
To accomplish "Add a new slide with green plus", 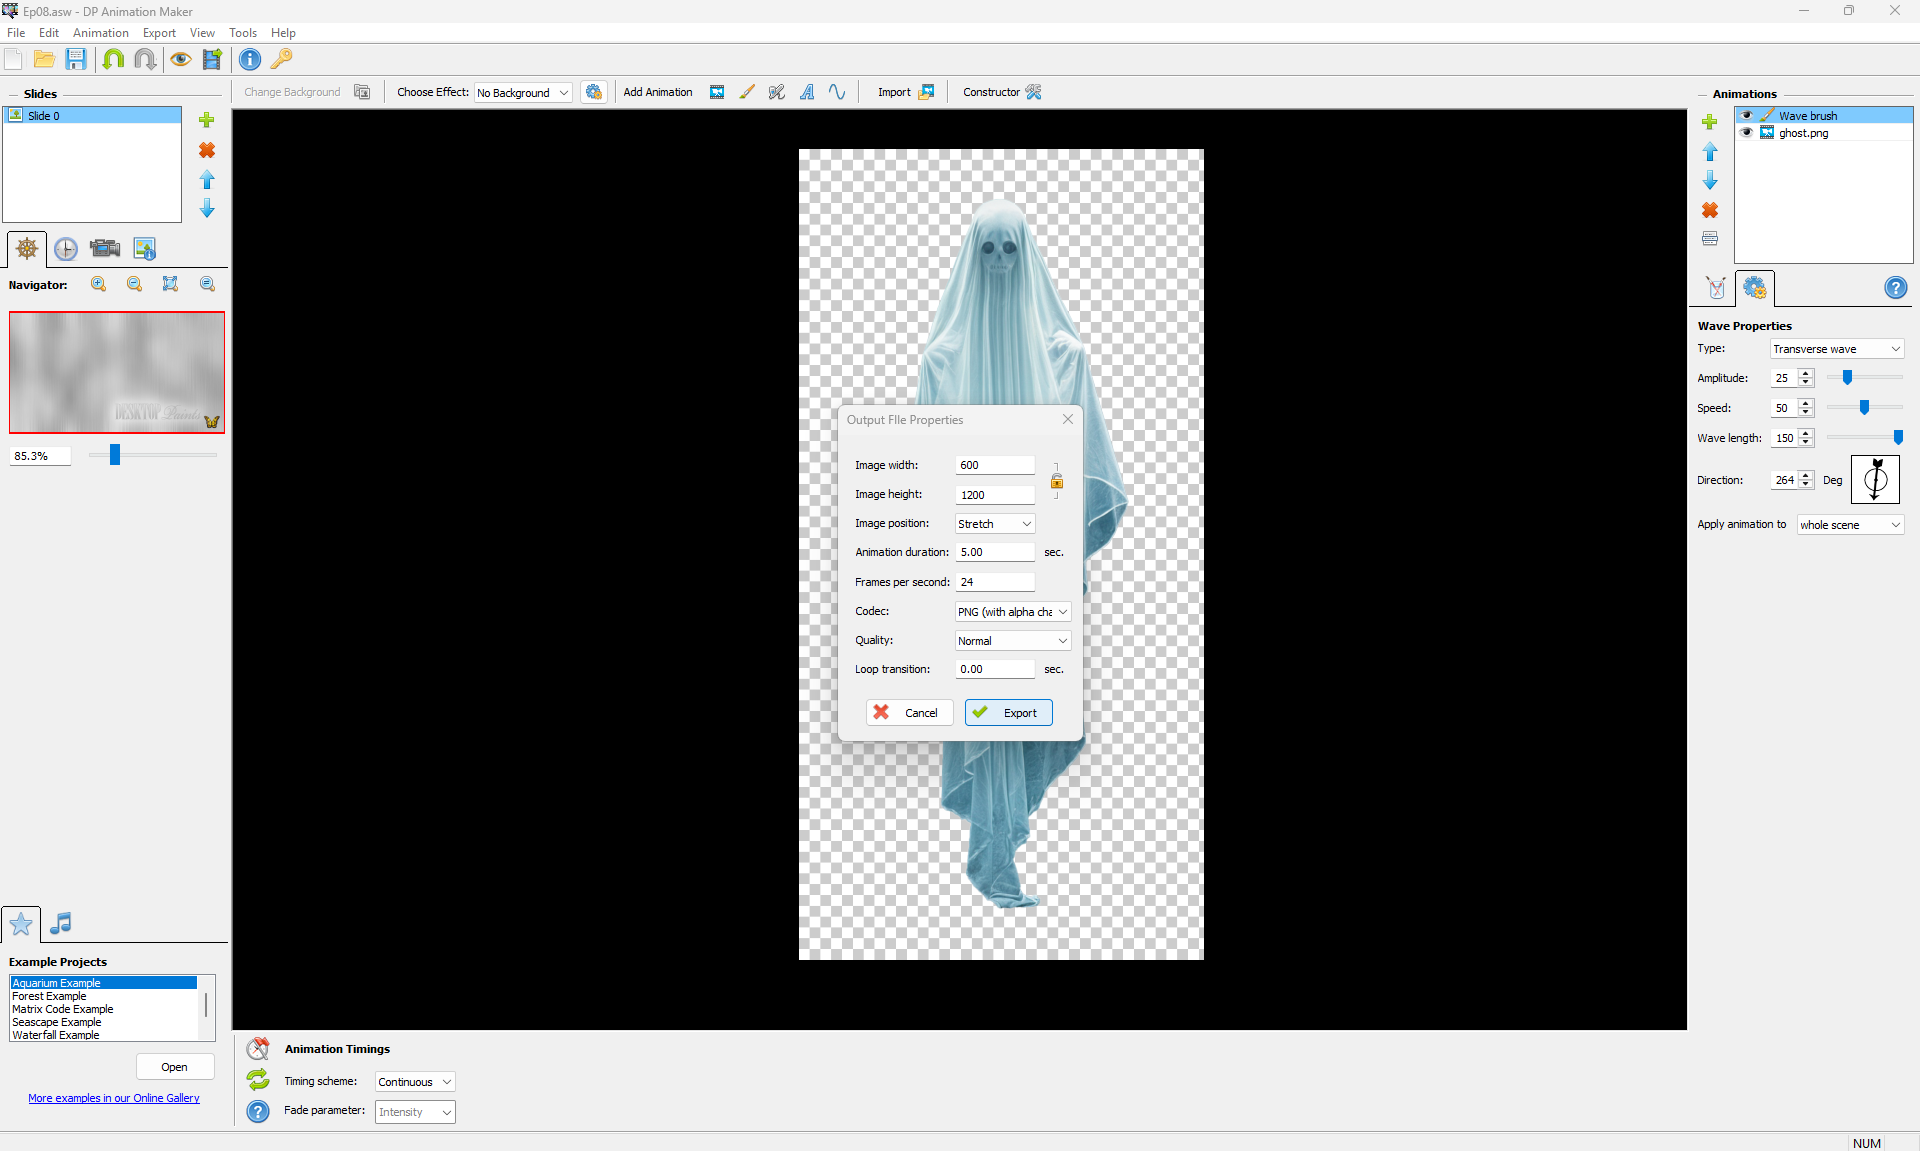I will pos(207,120).
